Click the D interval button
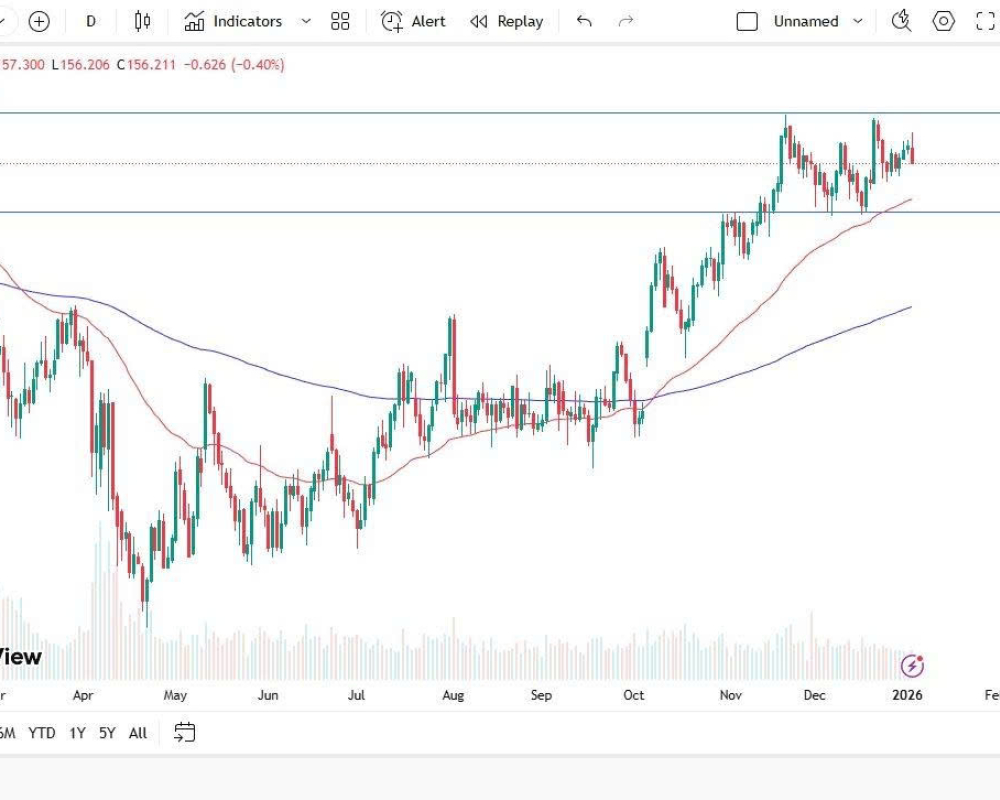This screenshot has height=800, width=1000. coord(90,20)
